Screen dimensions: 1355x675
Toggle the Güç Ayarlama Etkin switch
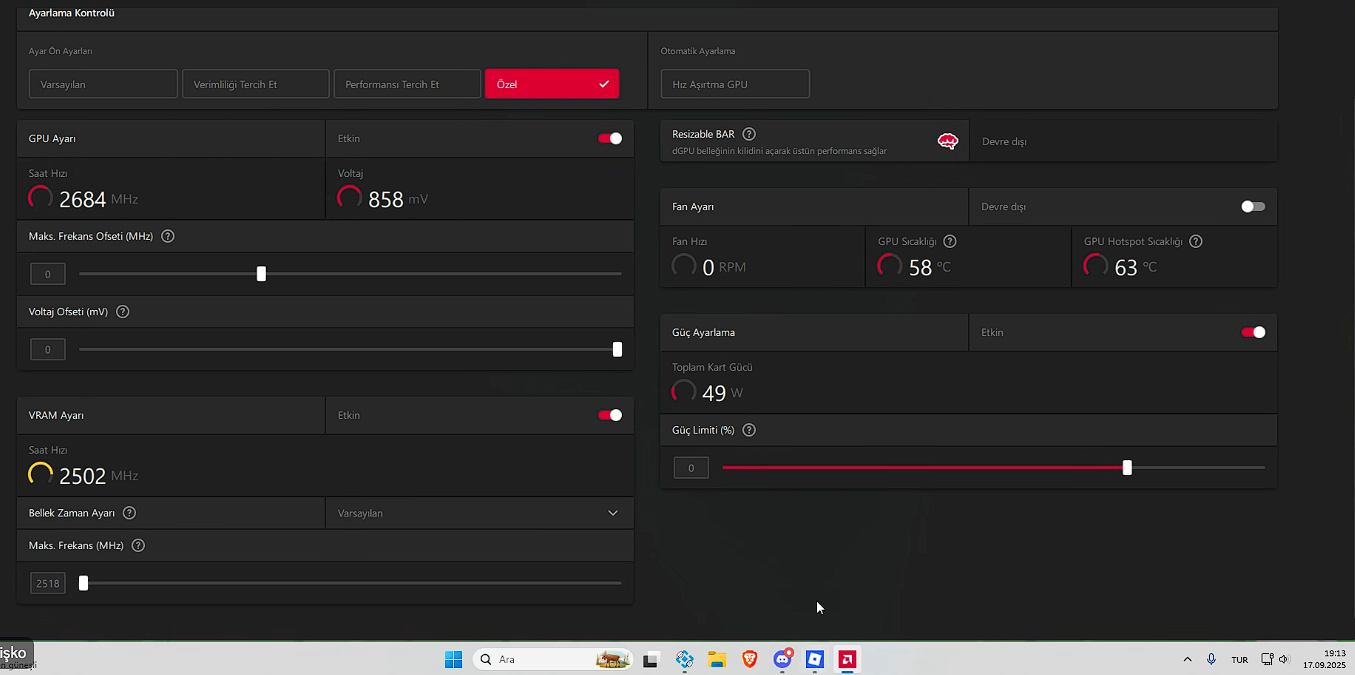click(1253, 332)
